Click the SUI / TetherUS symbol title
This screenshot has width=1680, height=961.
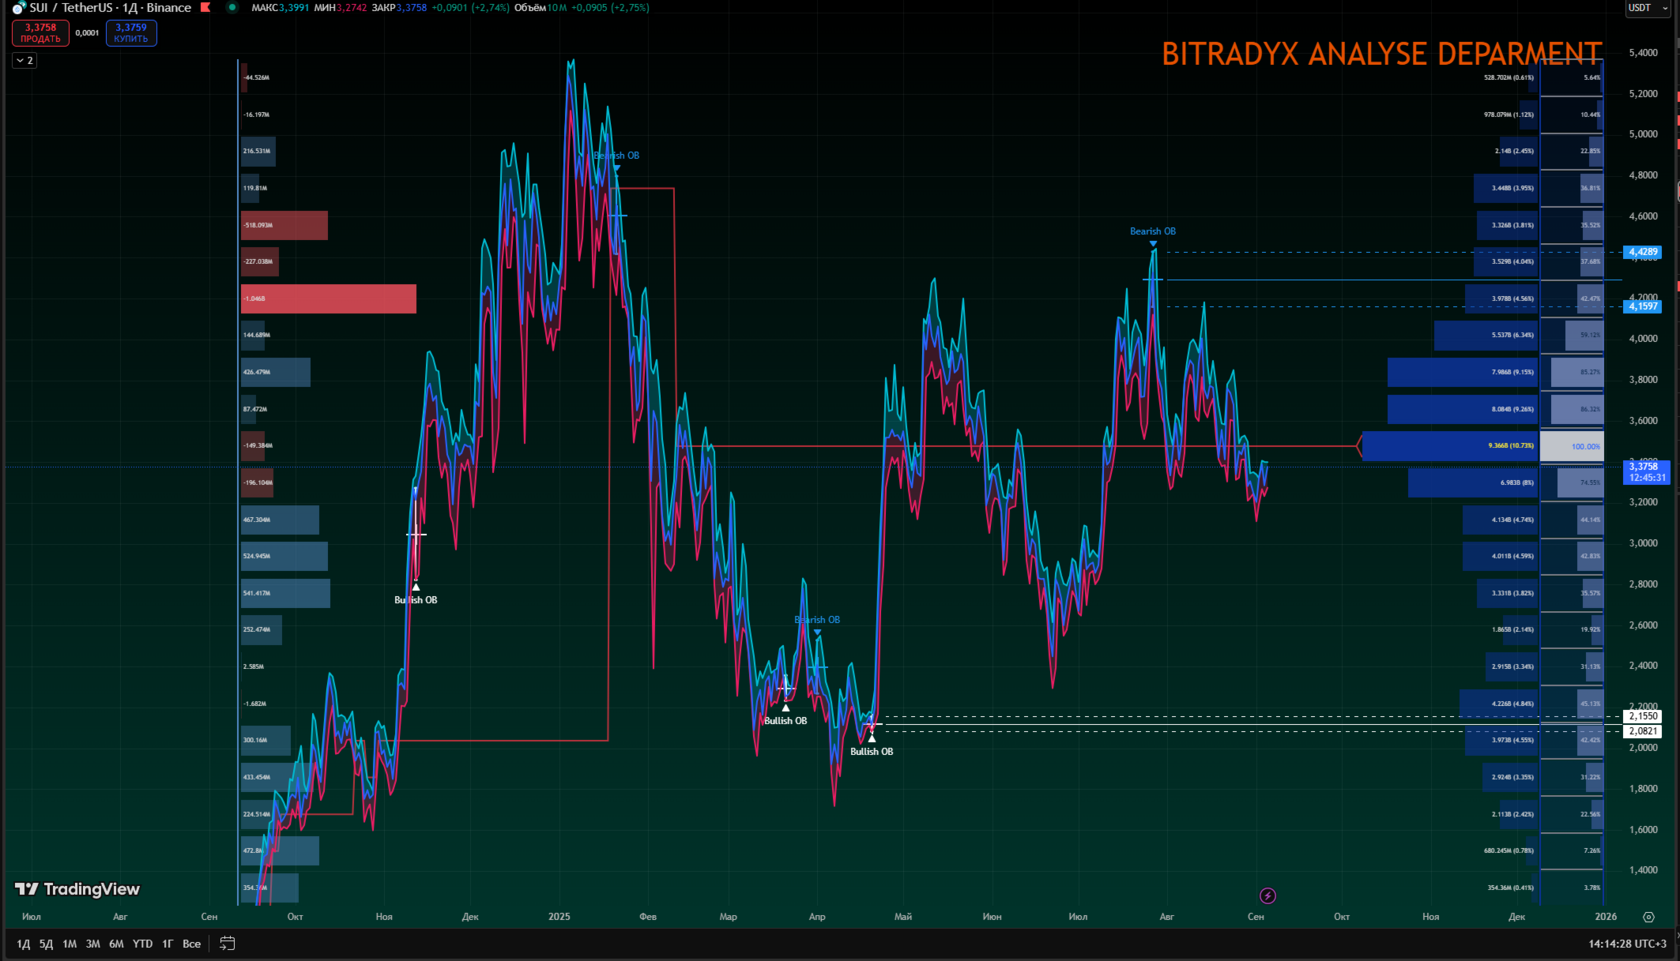point(70,8)
